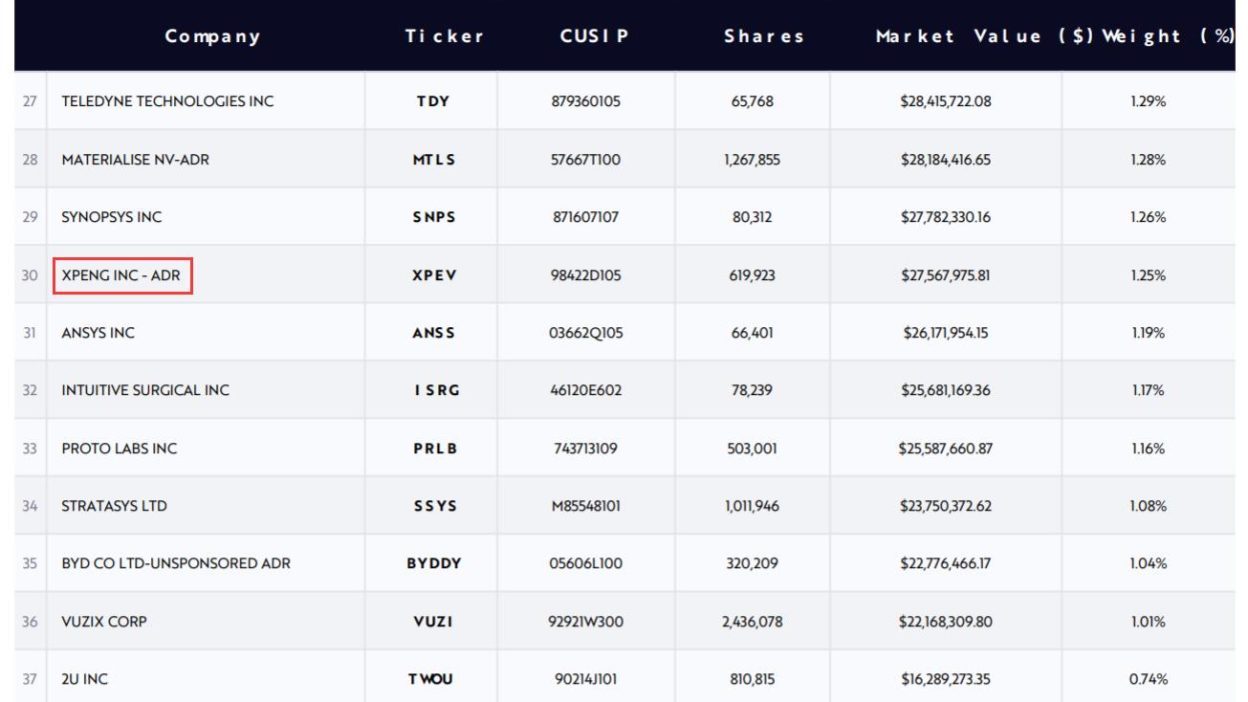Select TELEDYNE TECHNOLOGIES INC company name
Image resolution: width=1248 pixels, height=702 pixels.
167,101
